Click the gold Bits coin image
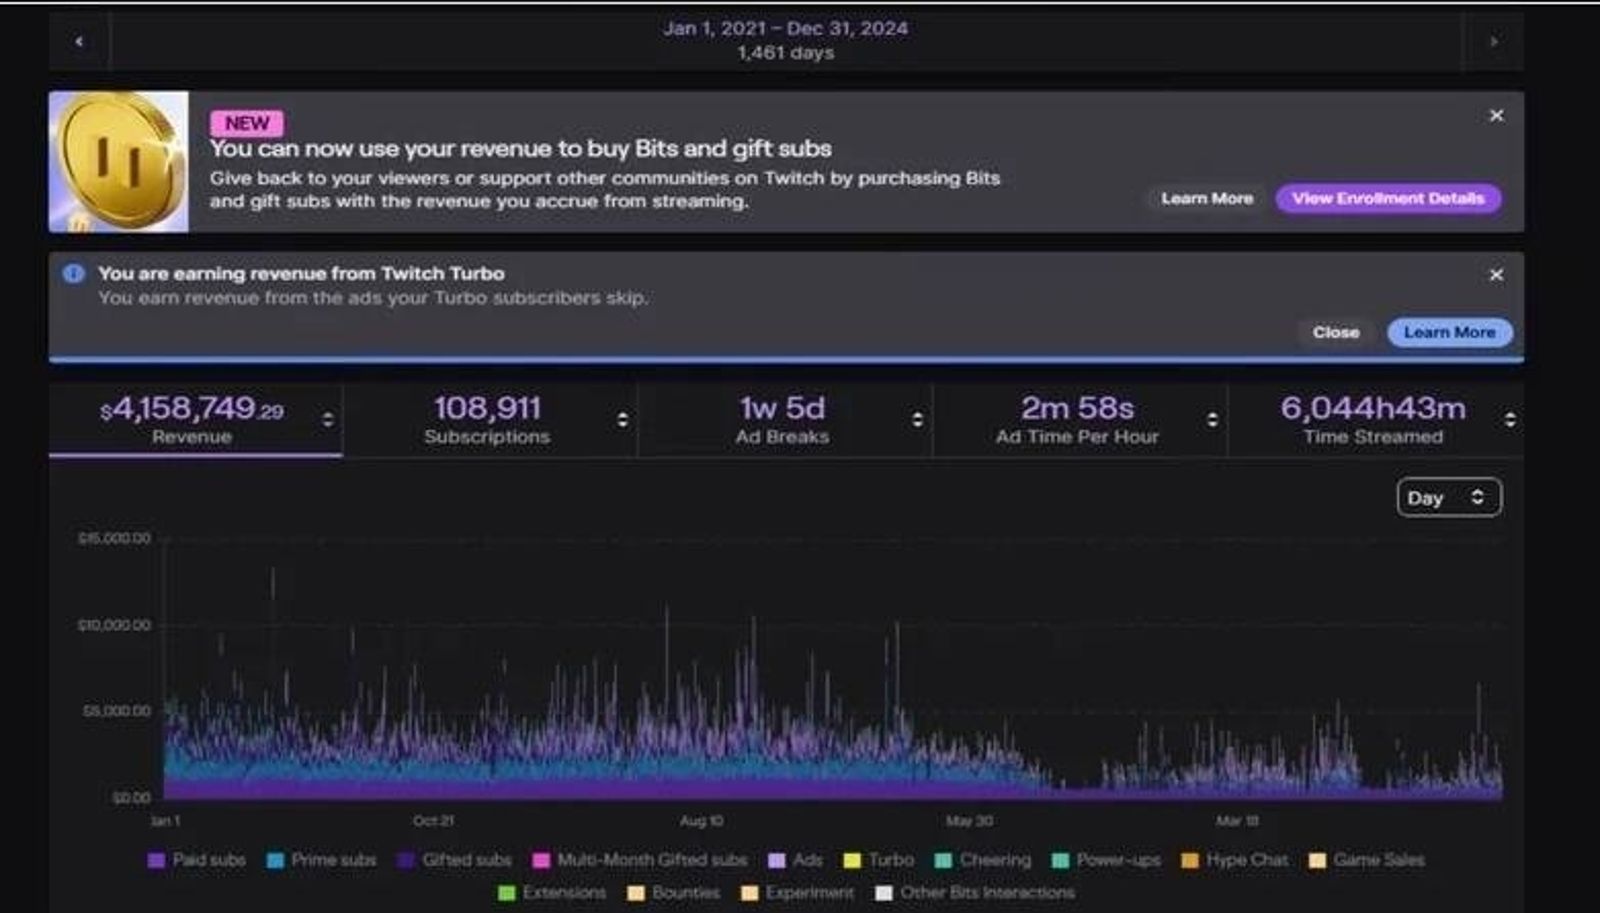 coord(119,162)
